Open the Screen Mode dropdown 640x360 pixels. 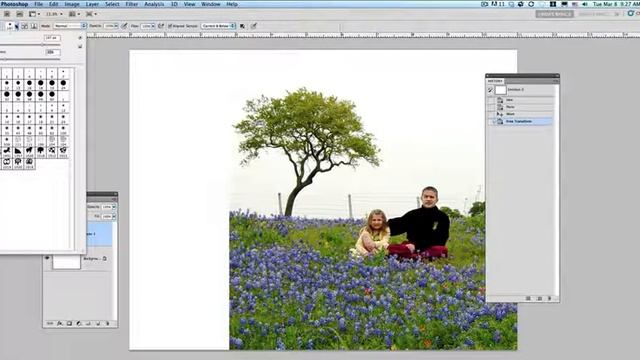(91, 14)
